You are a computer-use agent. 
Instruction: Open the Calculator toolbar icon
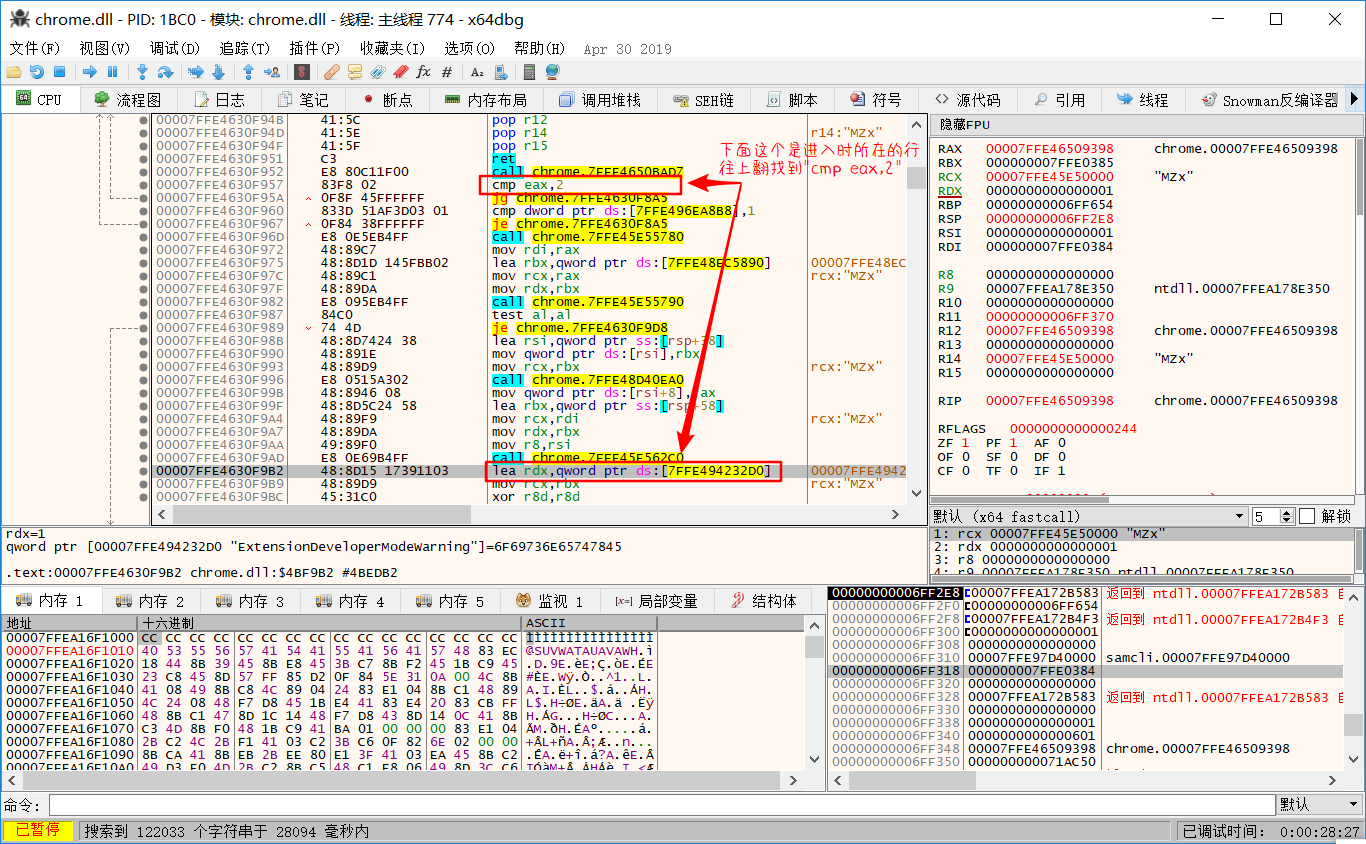point(530,72)
